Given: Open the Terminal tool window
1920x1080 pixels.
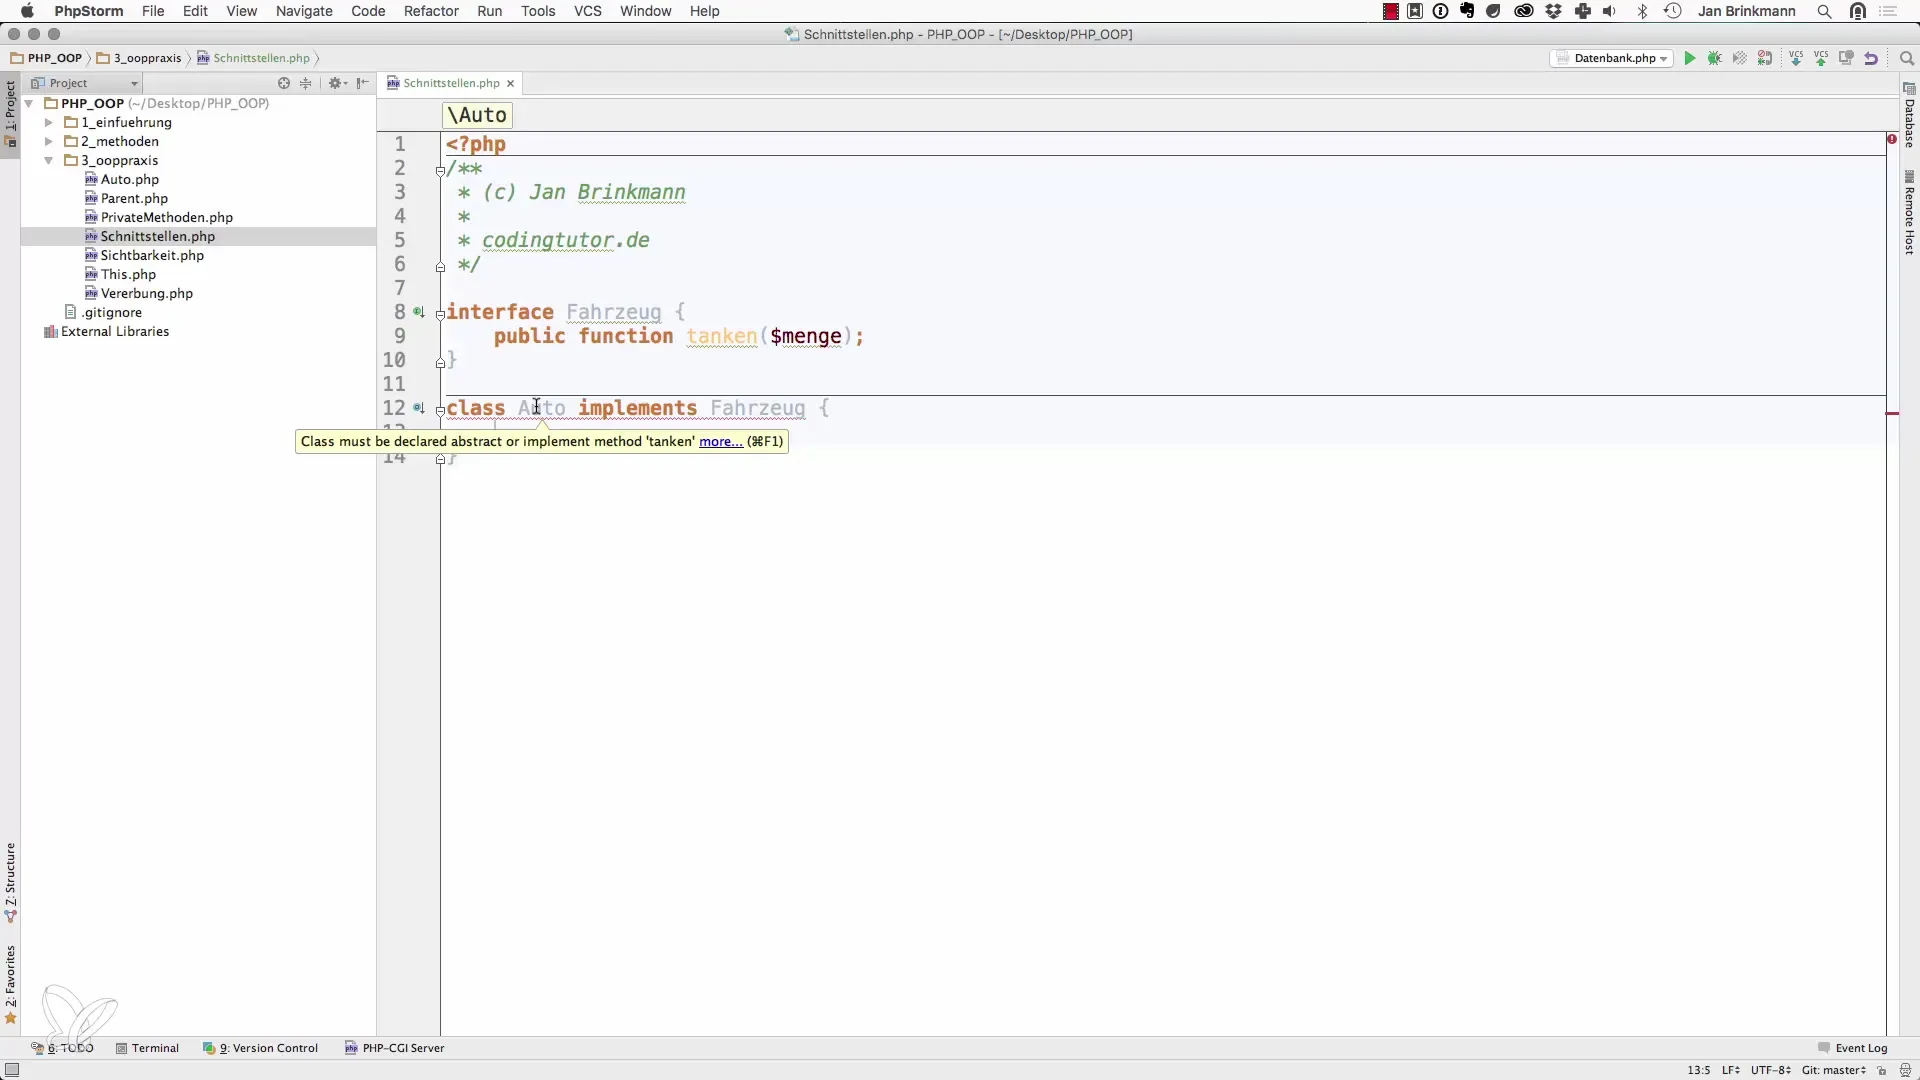Looking at the screenshot, I should tap(147, 1048).
